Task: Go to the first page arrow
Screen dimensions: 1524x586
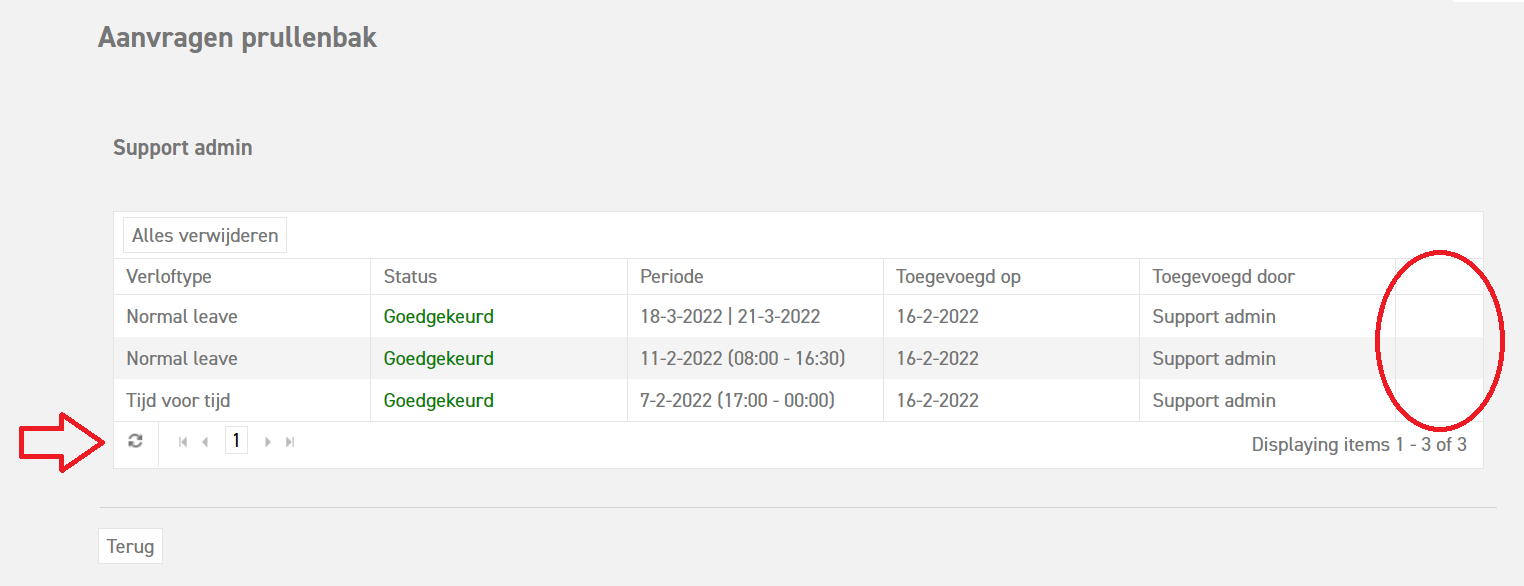Action: 183,442
